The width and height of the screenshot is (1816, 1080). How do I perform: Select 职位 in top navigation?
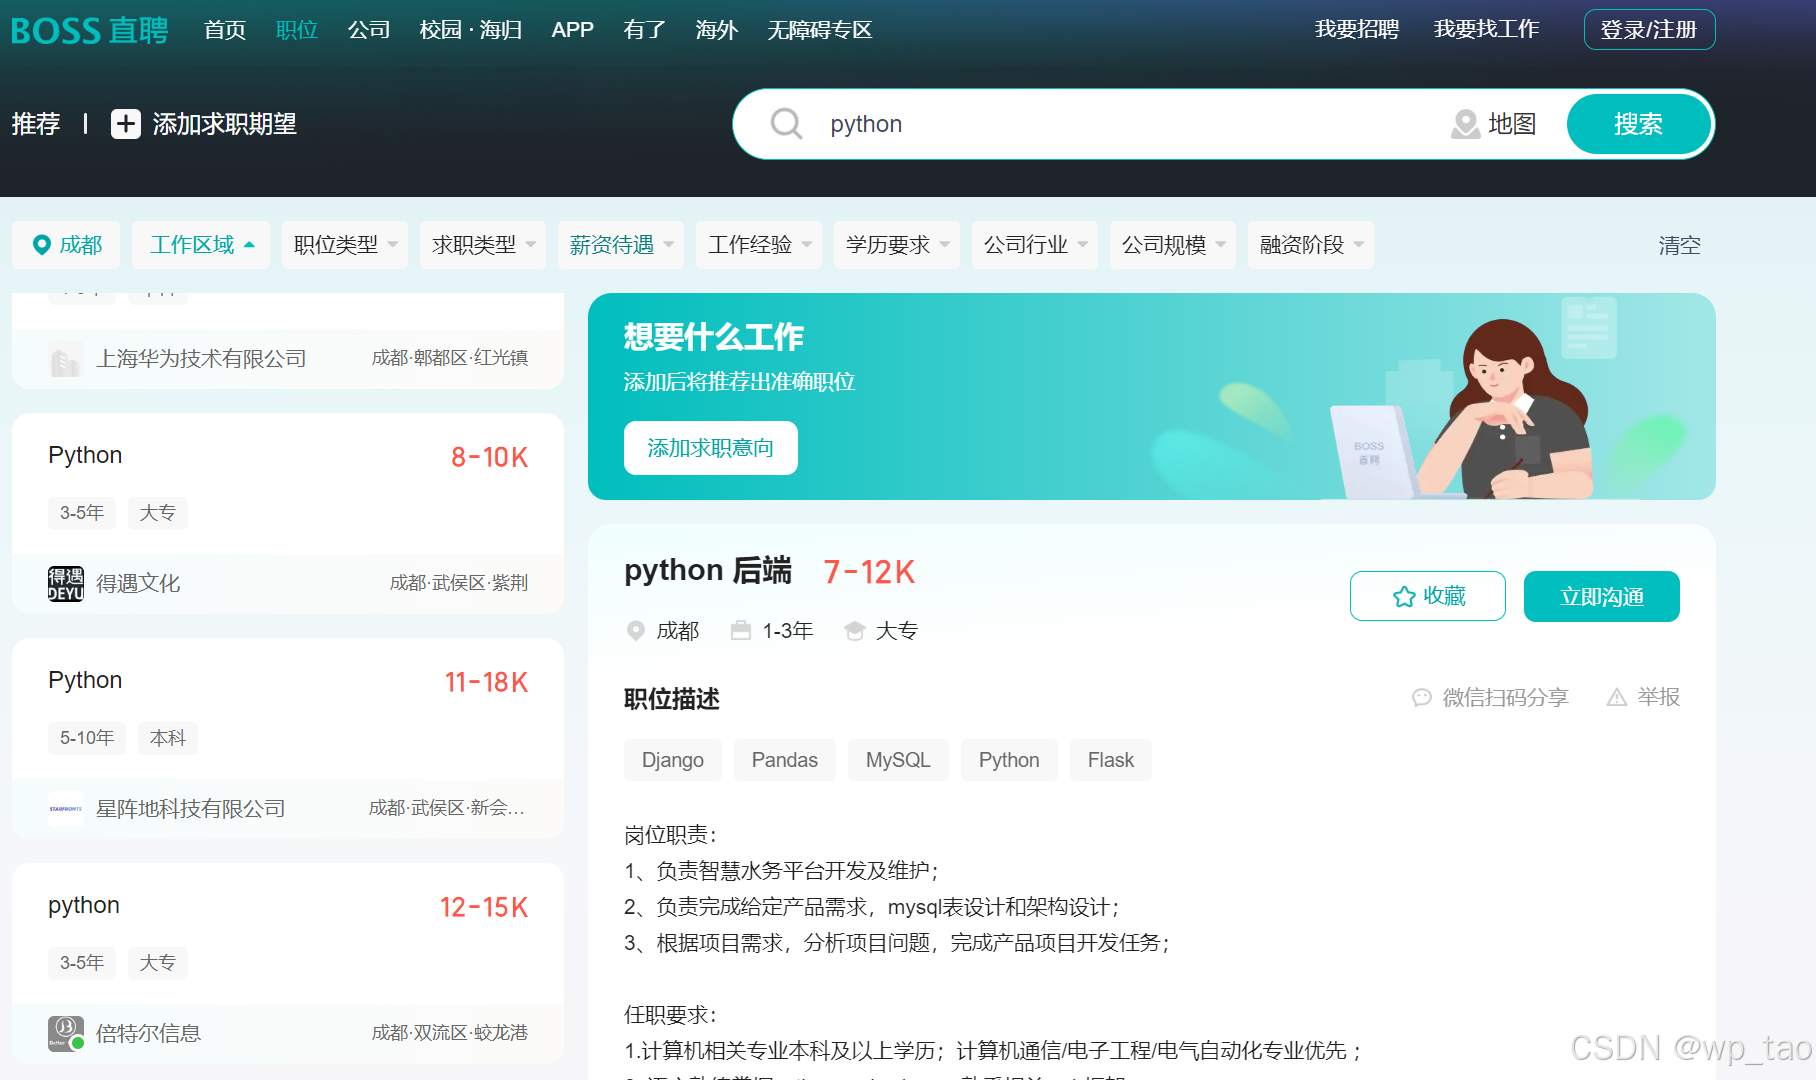297,30
